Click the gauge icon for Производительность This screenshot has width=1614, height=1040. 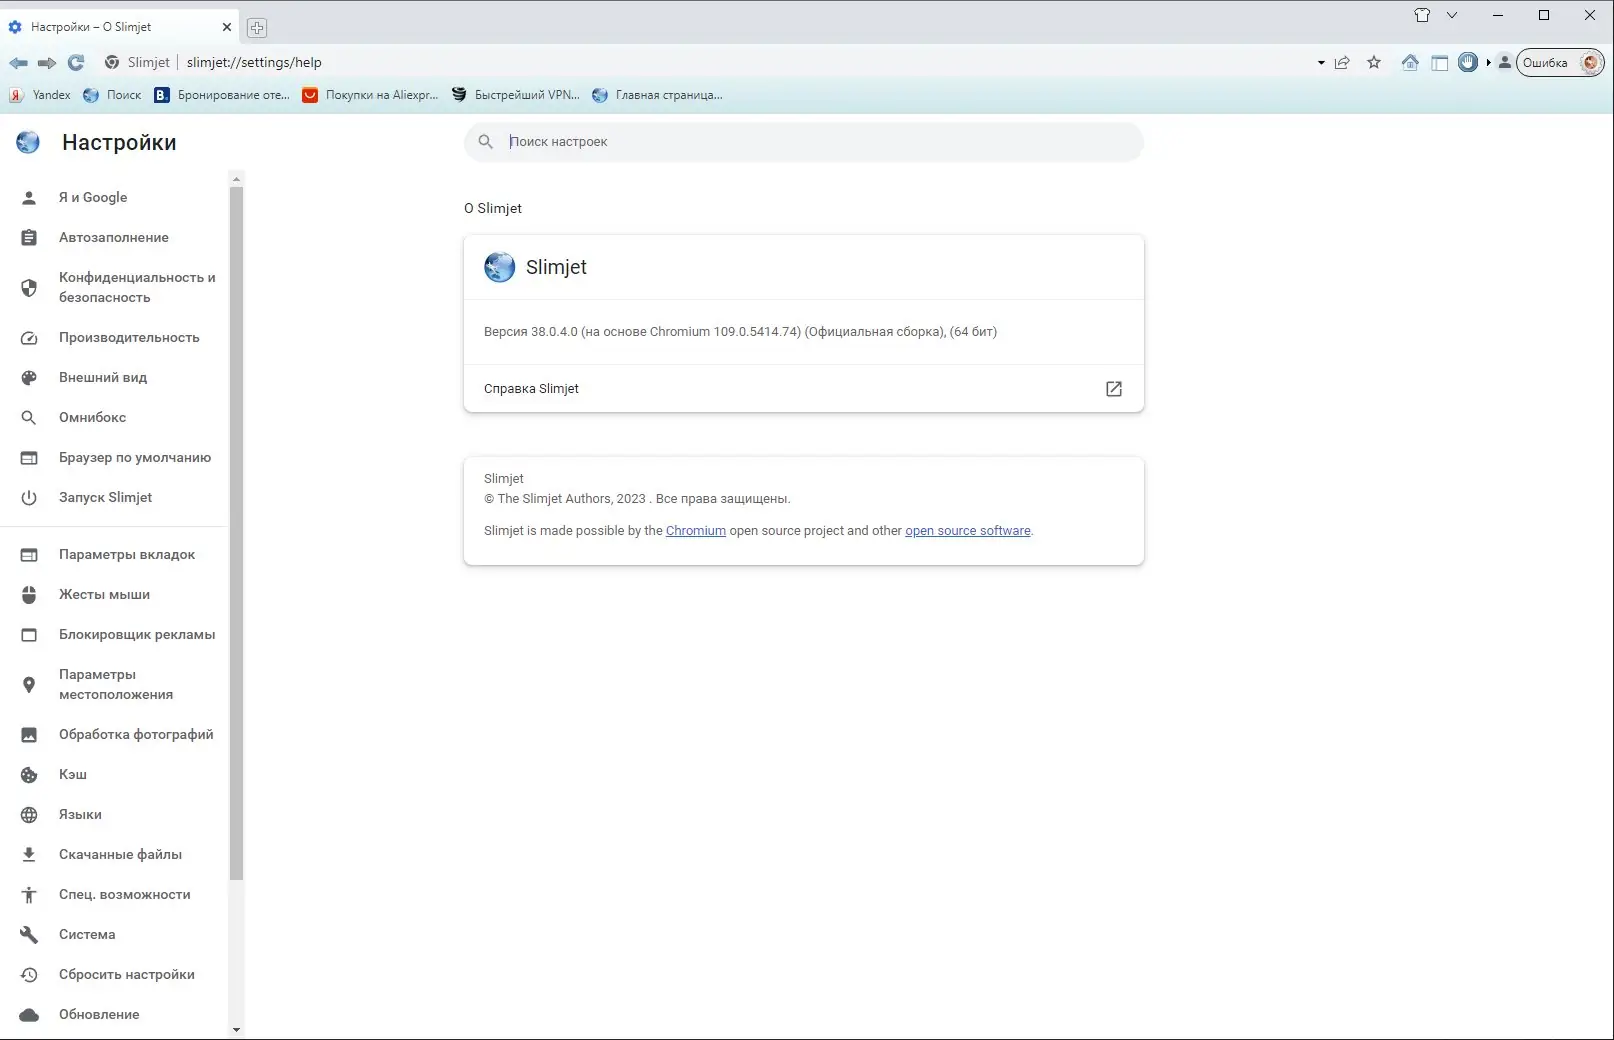pyautogui.click(x=29, y=338)
